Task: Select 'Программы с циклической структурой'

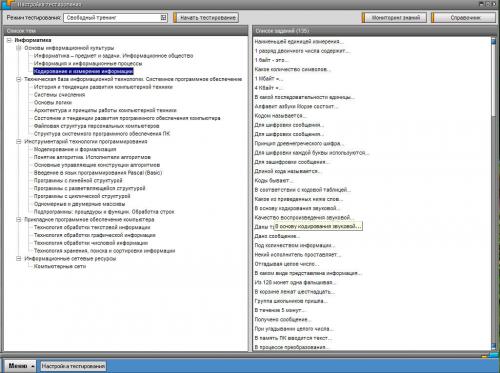Action: [82, 196]
